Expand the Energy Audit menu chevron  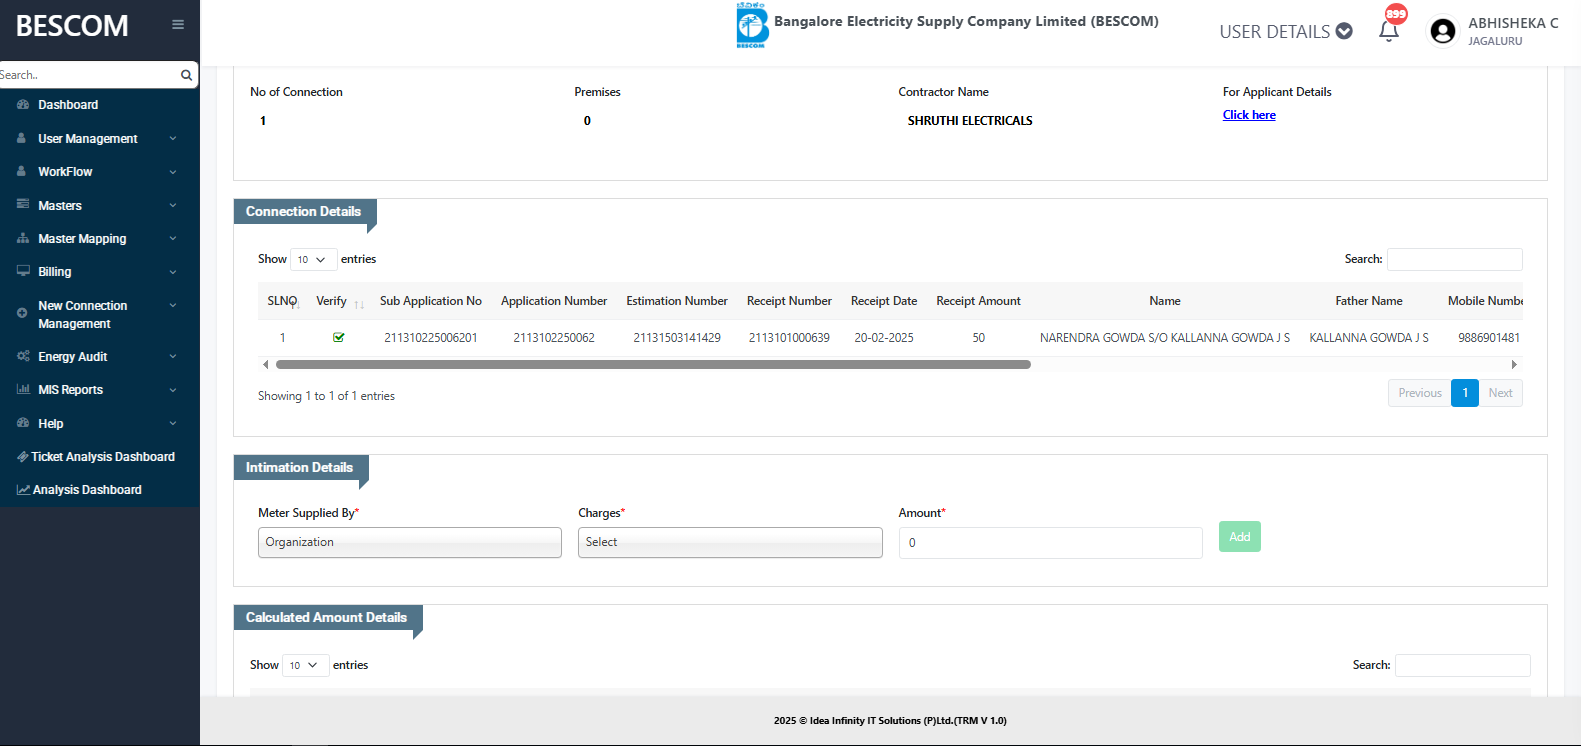[173, 357]
